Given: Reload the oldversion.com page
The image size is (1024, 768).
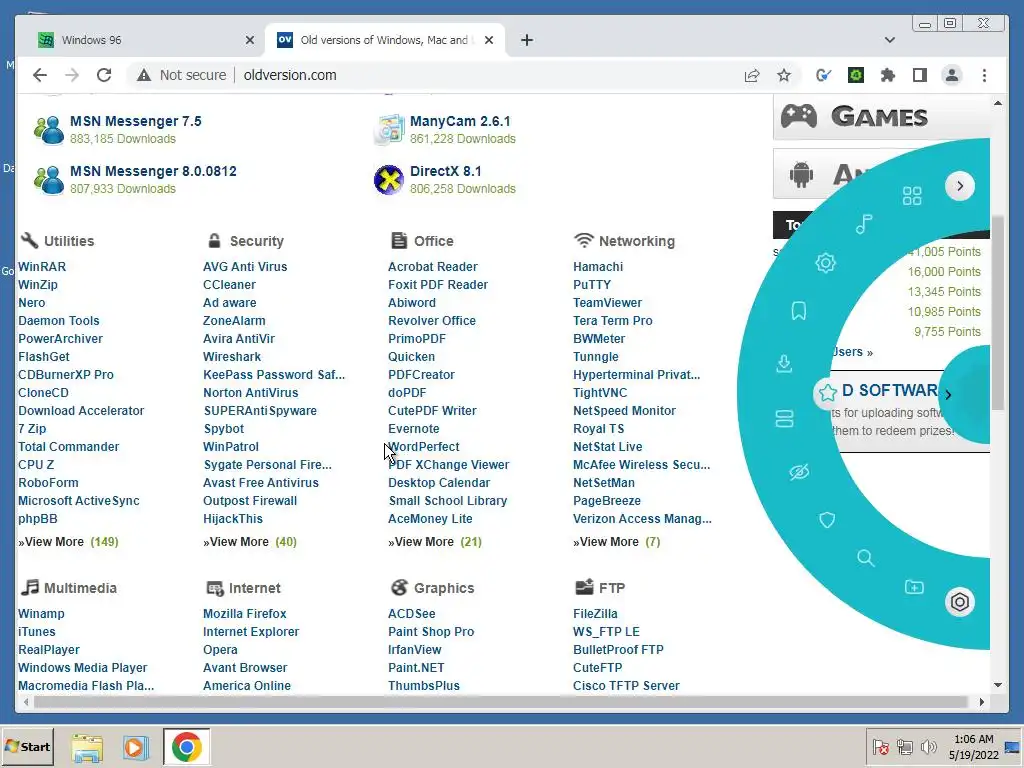Looking at the screenshot, I should click(x=104, y=75).
